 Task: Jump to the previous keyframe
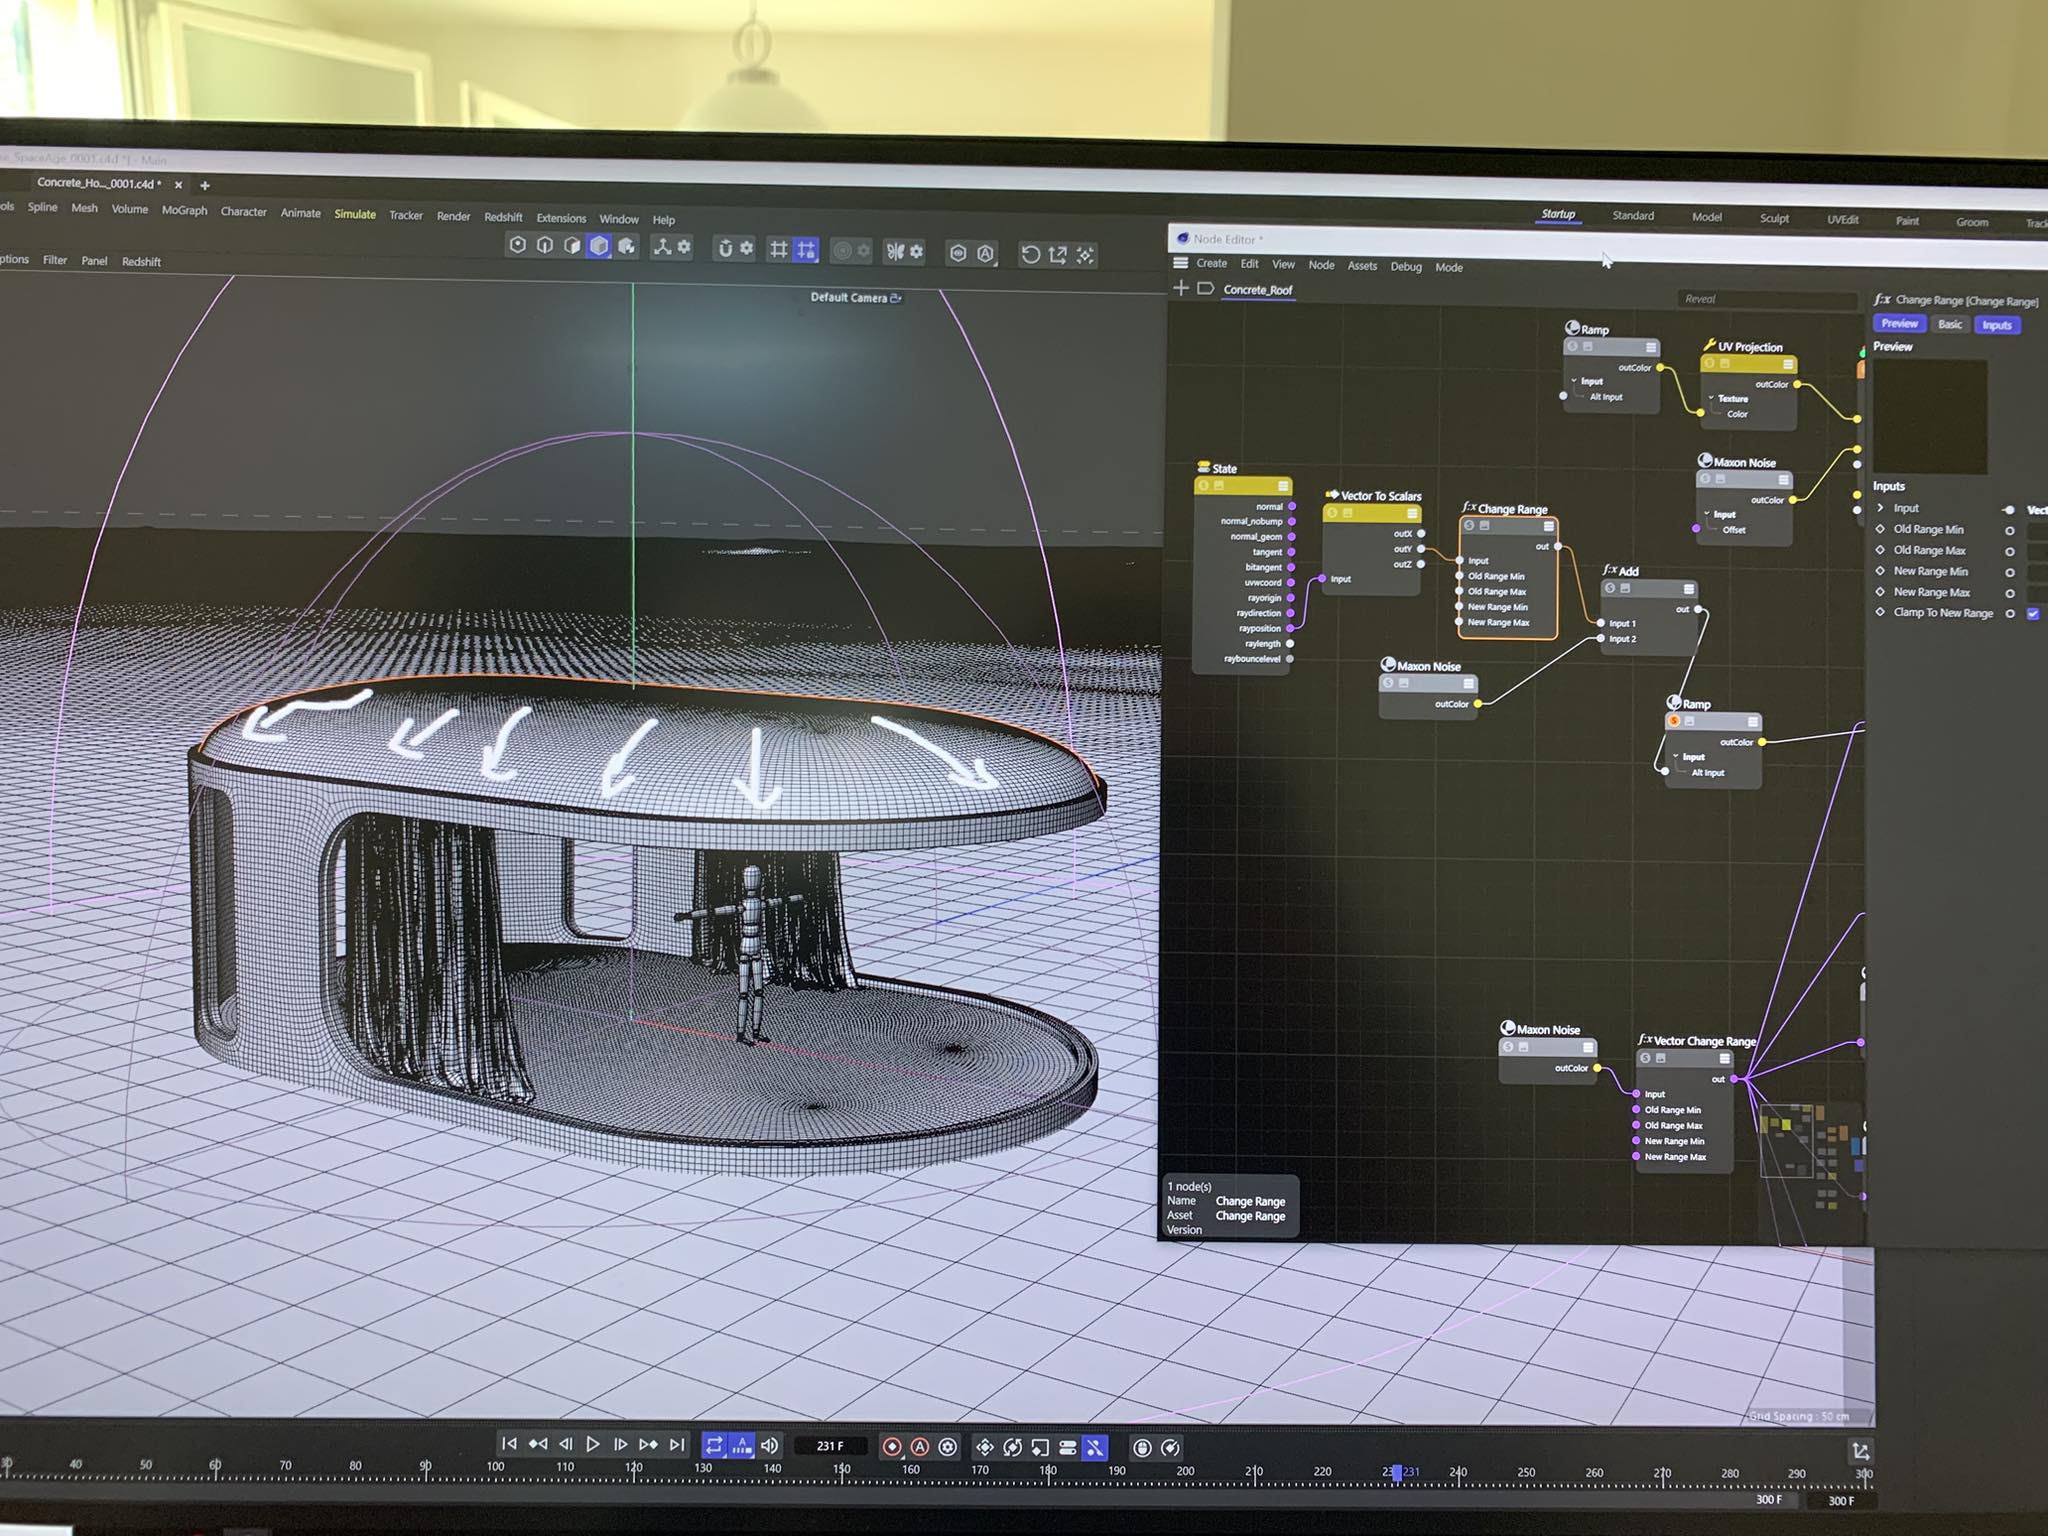coord(538,1443)
